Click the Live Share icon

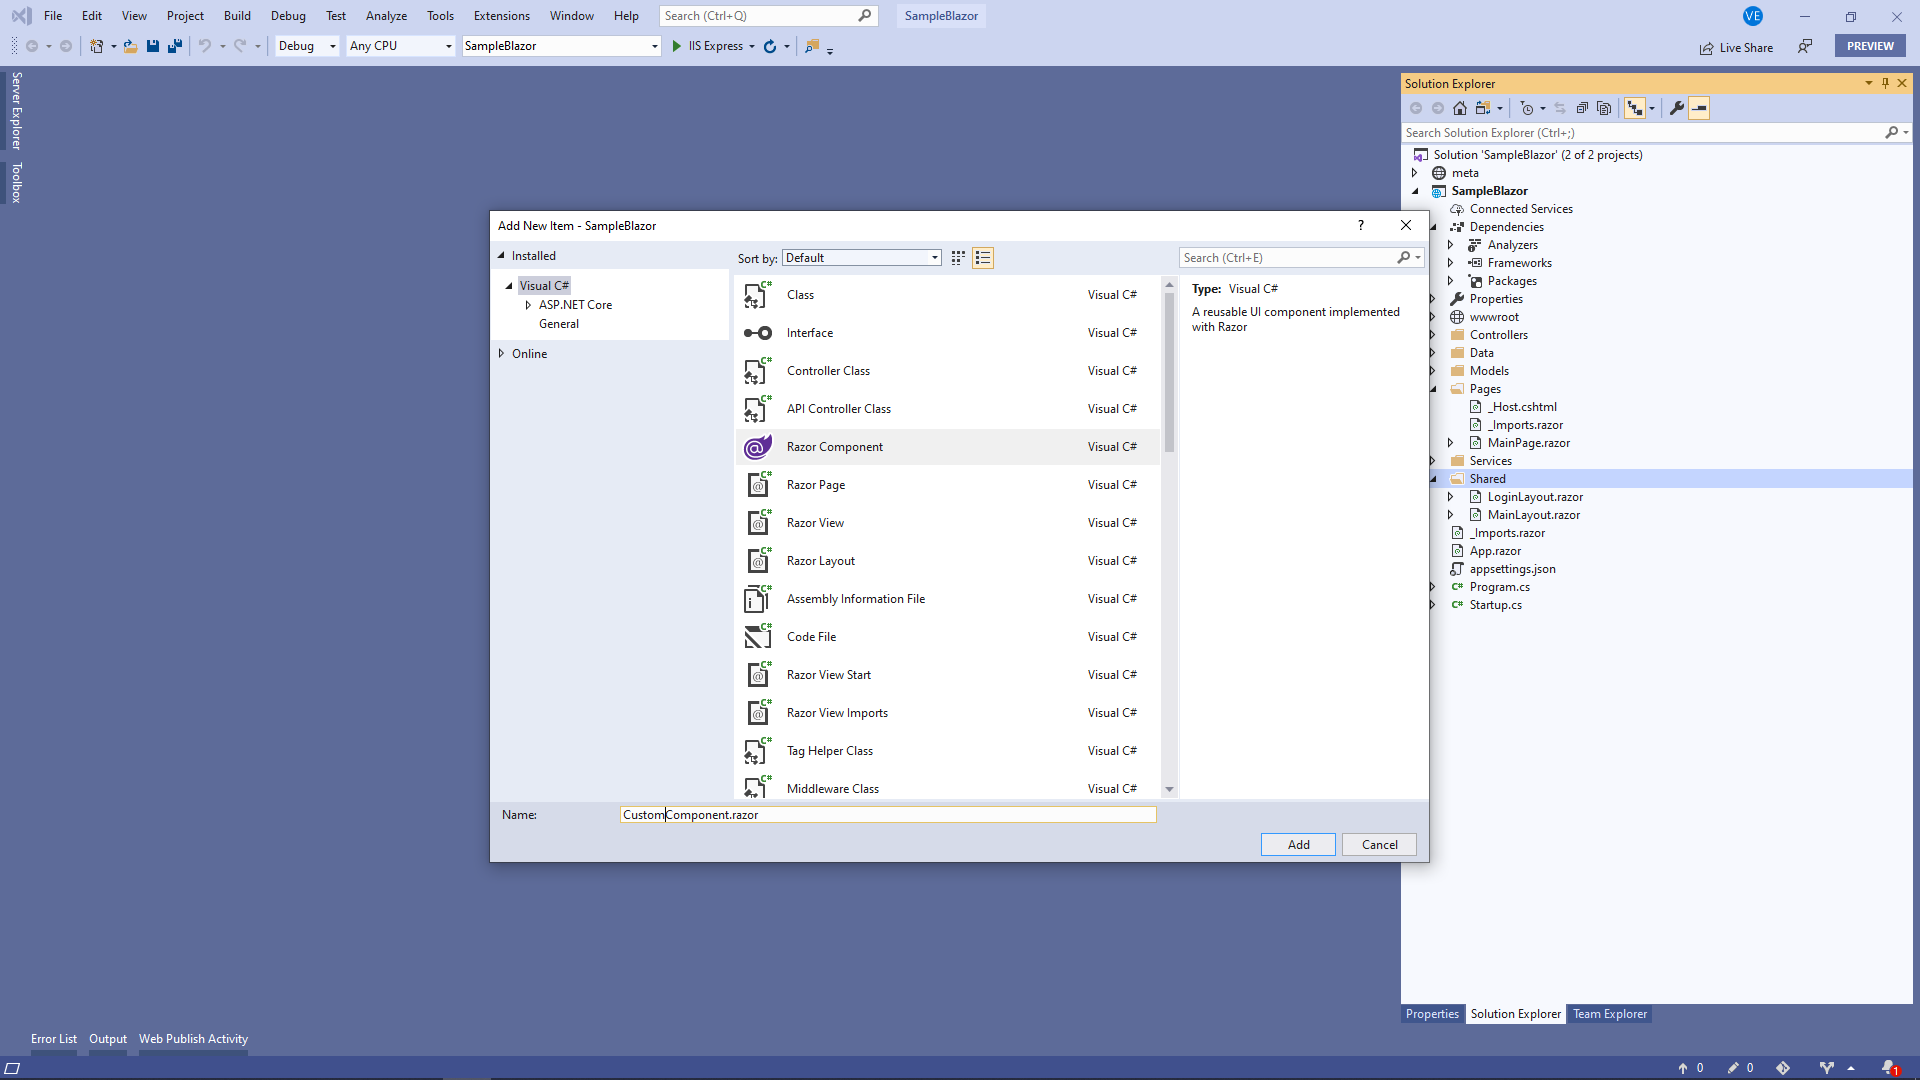(x=1706, y=48)
